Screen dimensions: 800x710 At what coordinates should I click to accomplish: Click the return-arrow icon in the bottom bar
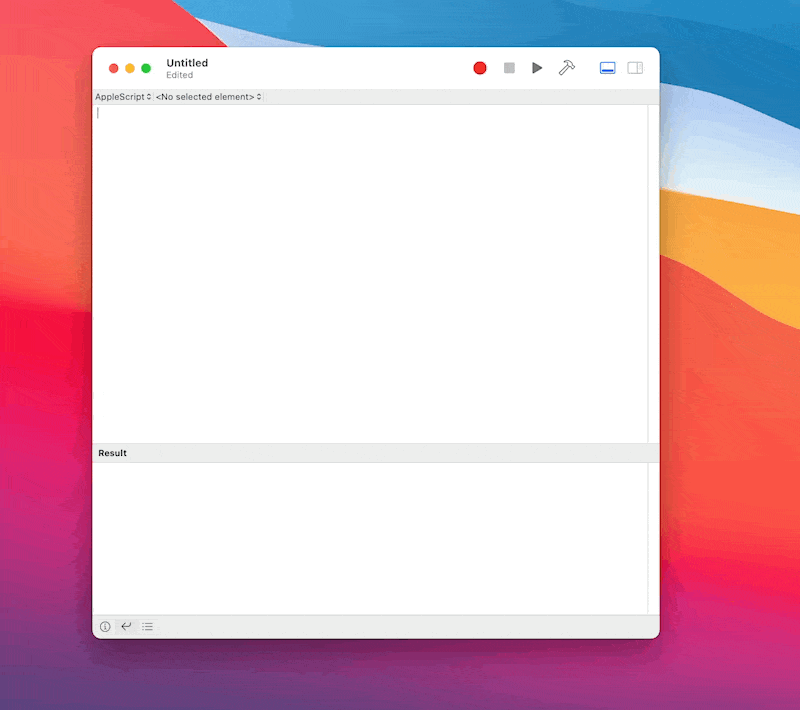(126, 626)
